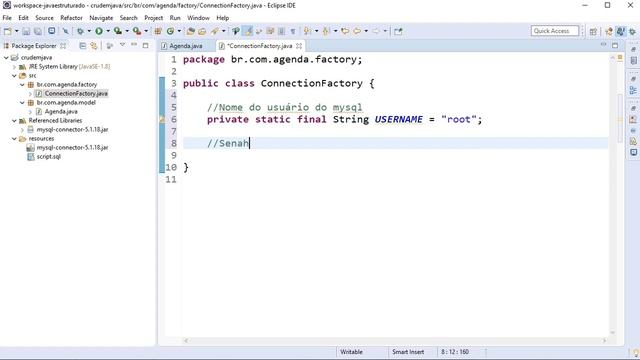Click the Writable status field

click(x=351, y=351)
